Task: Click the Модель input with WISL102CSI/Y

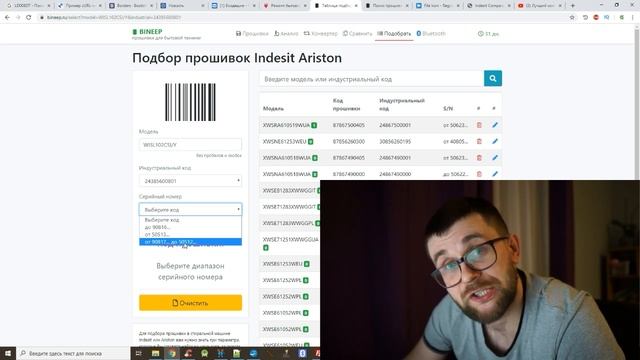Action: tap(190, 144)
